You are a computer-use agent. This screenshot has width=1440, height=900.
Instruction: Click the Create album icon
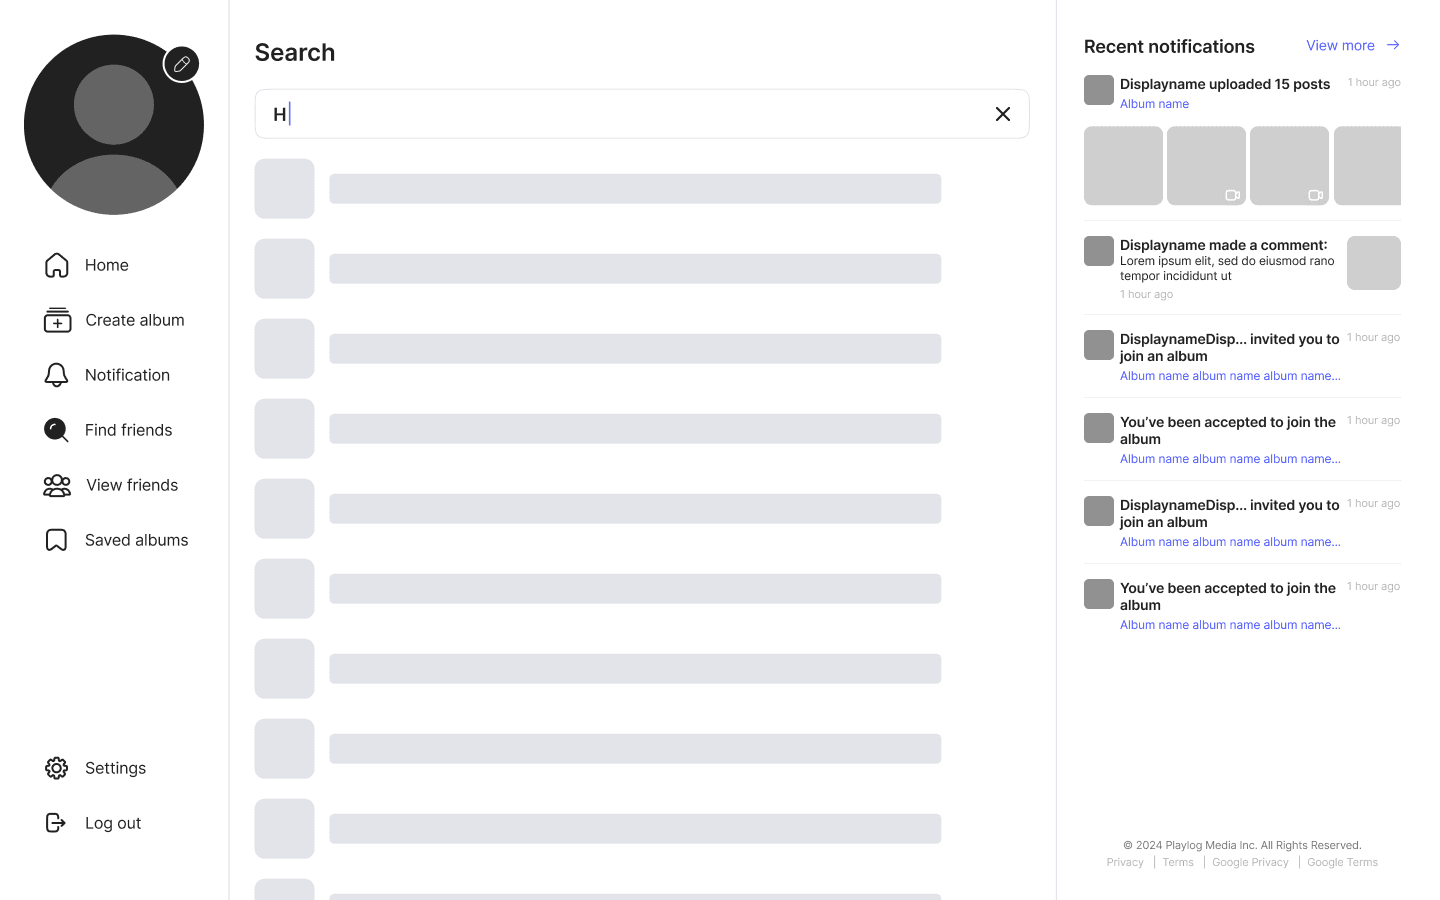tap(57, 320)
